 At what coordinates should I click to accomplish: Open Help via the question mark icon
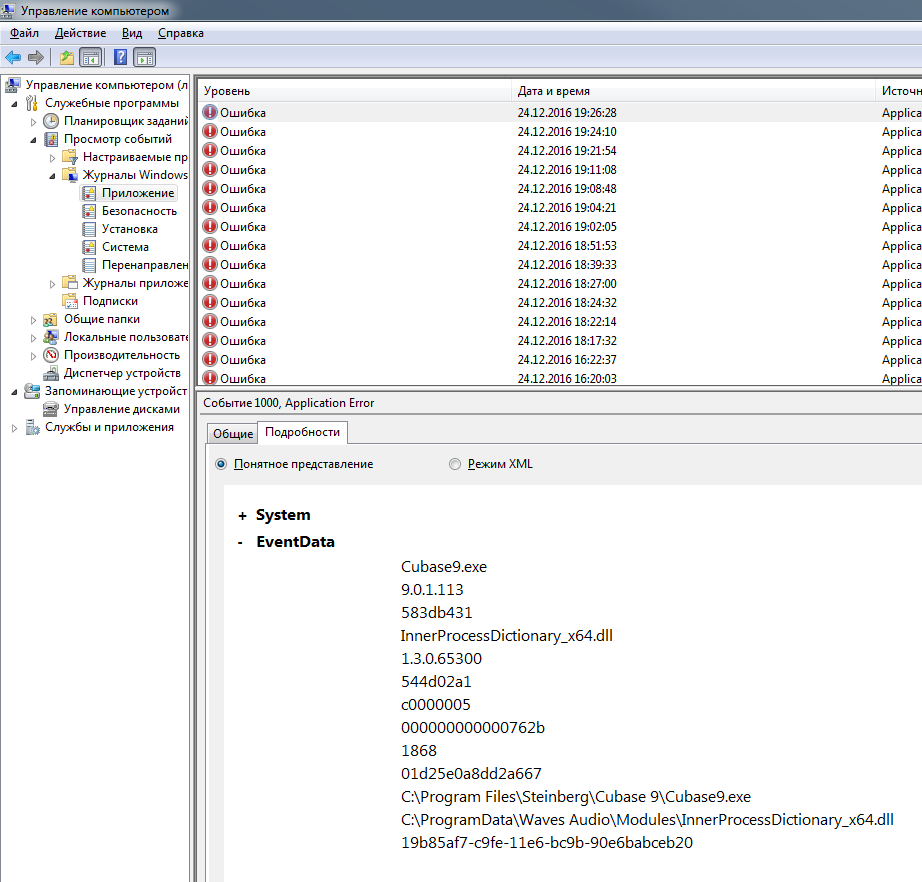tap(121, 57)
